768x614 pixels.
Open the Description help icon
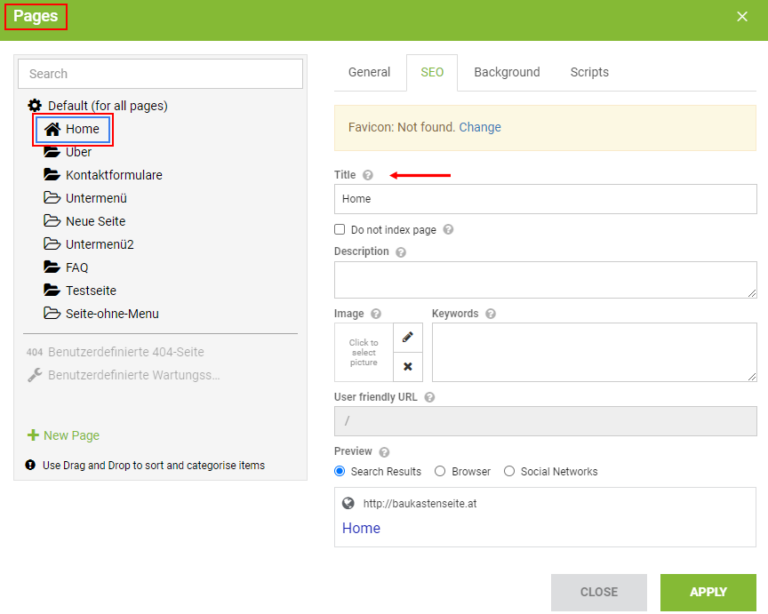click(x=401, y=252)
